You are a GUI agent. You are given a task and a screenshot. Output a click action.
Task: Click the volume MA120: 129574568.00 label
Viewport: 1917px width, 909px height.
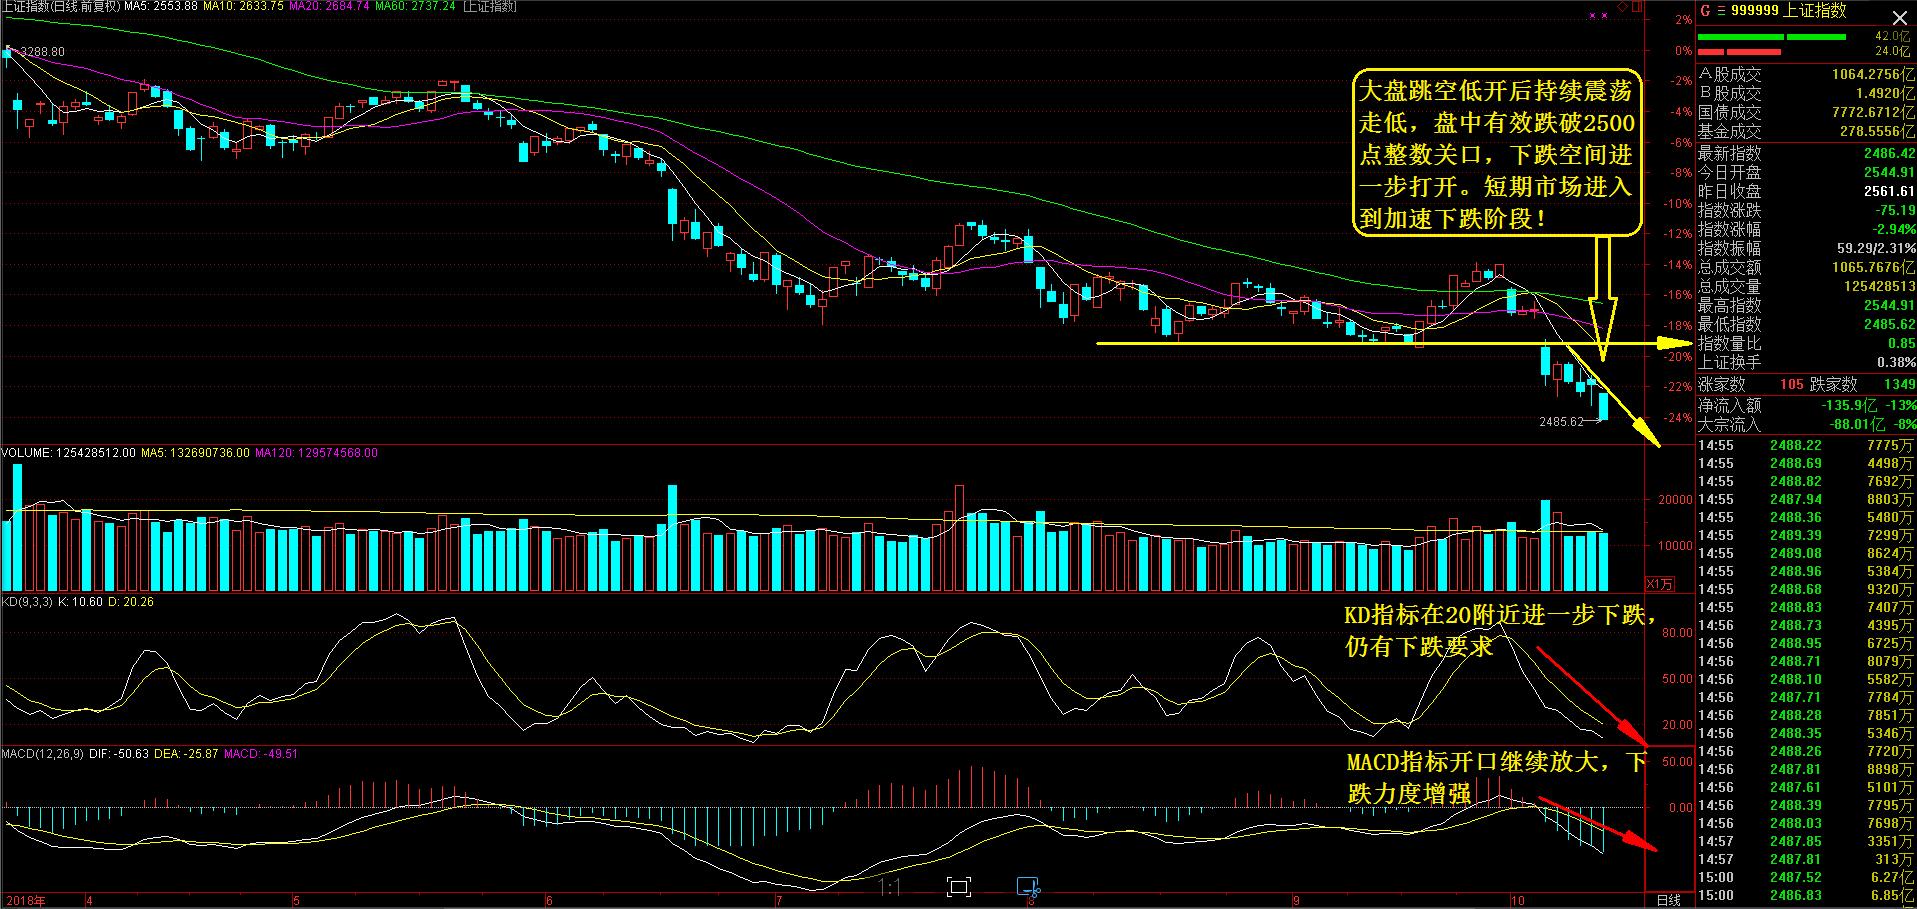click(x=316, y=453)
